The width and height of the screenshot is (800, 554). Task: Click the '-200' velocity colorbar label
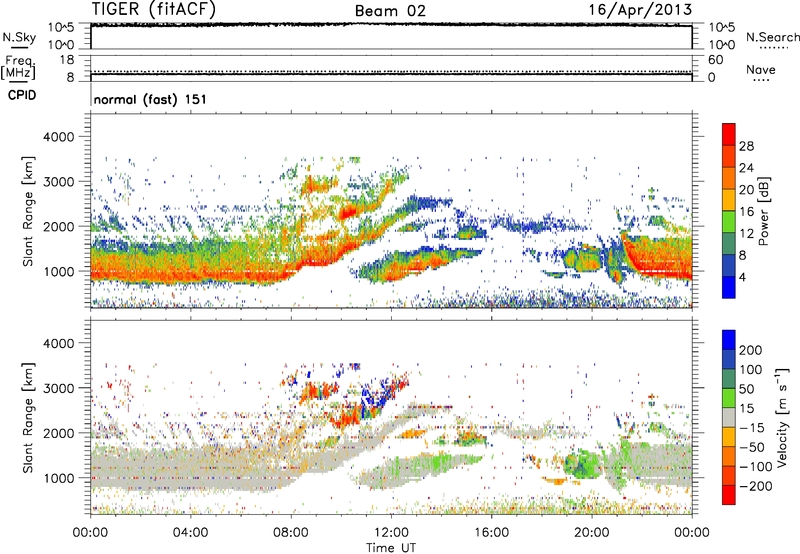click(755, 487)
